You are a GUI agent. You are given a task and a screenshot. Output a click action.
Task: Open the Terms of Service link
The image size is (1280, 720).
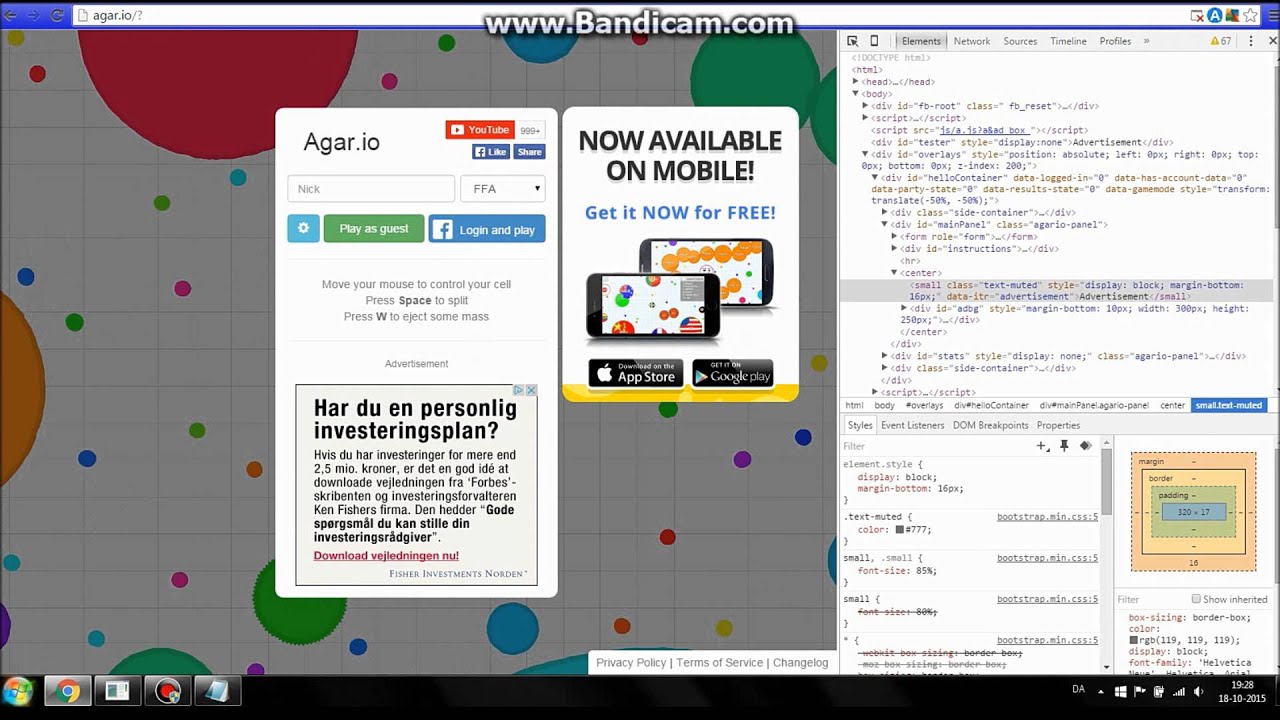719,663
